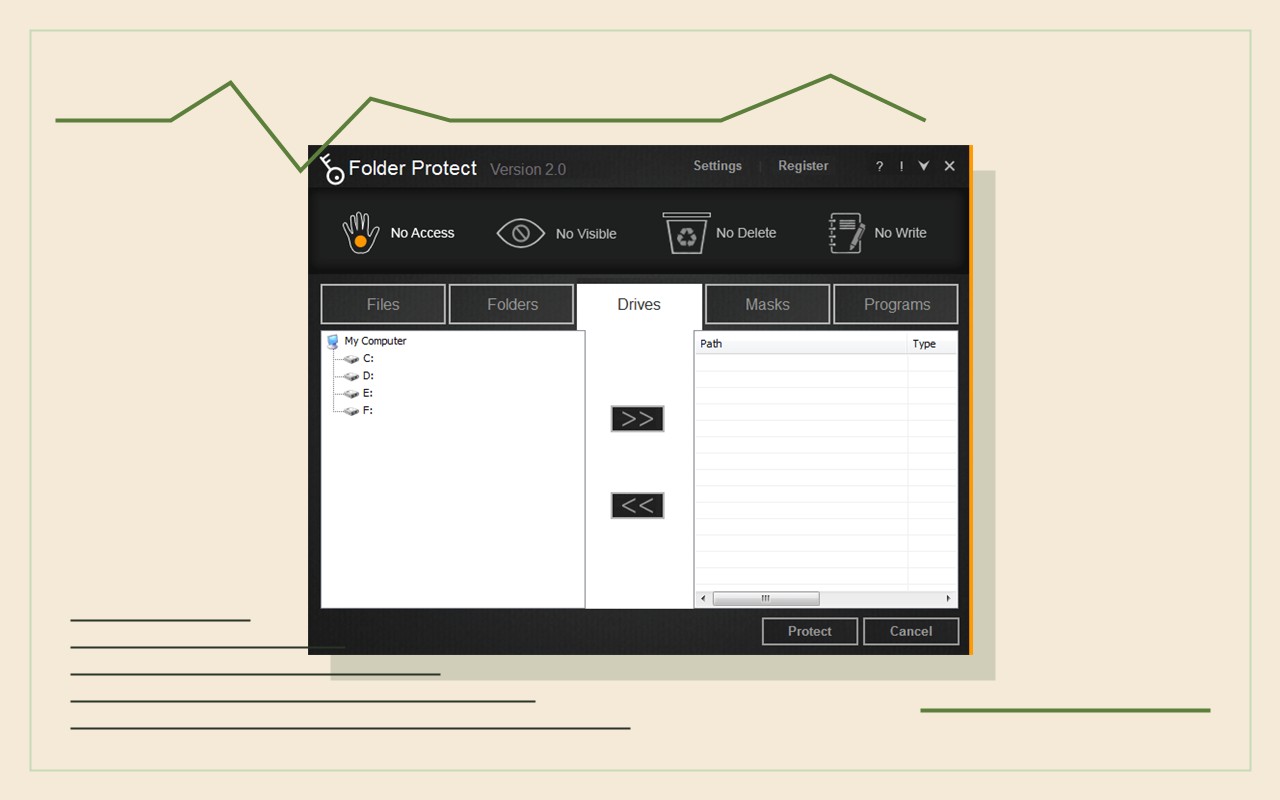Viewport: 1280px width, 800px height.
Task: Sort by the Type column header
Action: [x=932, y=343]
